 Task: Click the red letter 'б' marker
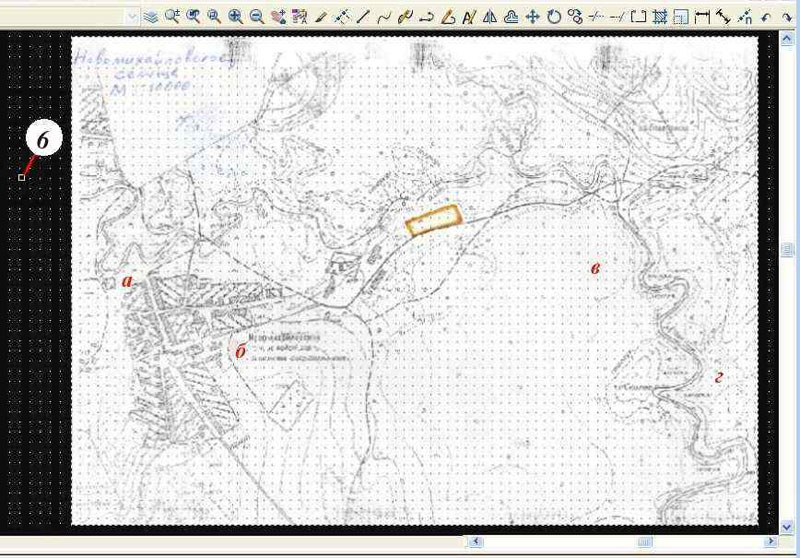click(240, 350)
